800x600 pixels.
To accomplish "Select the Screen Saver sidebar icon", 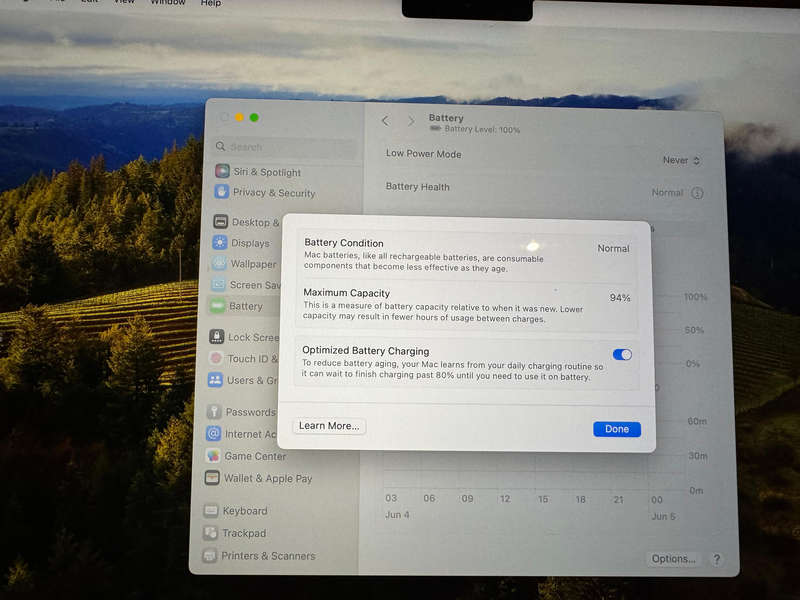I will tap(218, 284).
